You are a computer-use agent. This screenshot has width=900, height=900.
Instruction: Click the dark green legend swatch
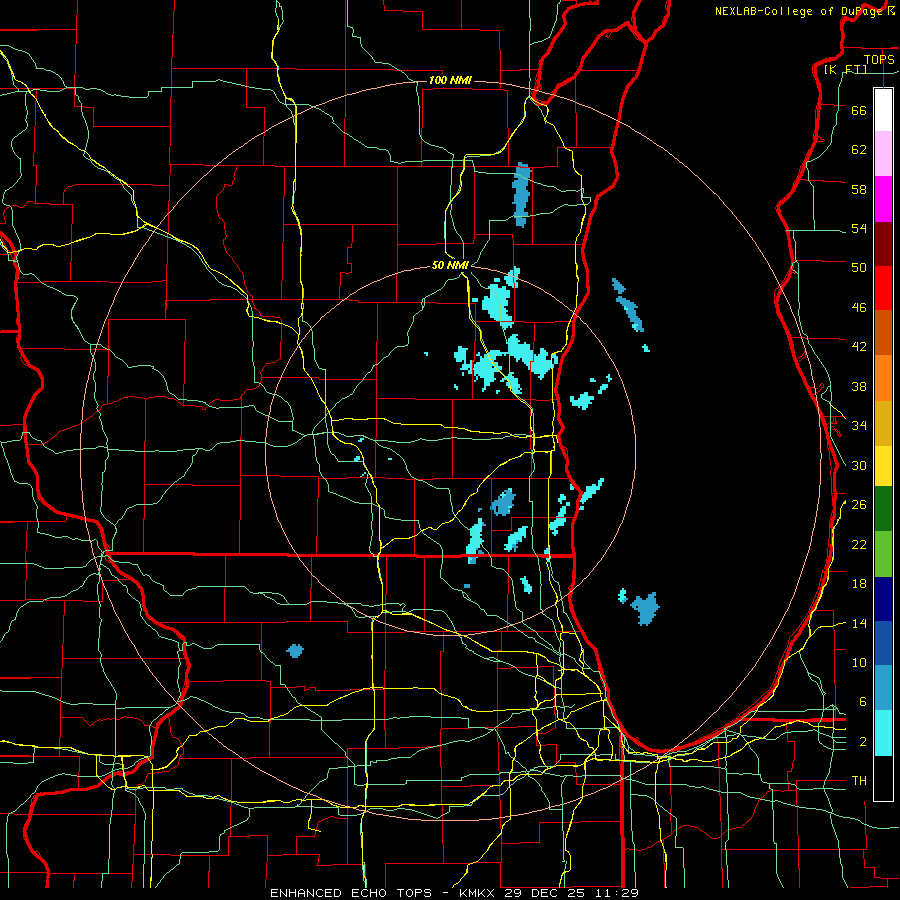[x=883, y=509]
